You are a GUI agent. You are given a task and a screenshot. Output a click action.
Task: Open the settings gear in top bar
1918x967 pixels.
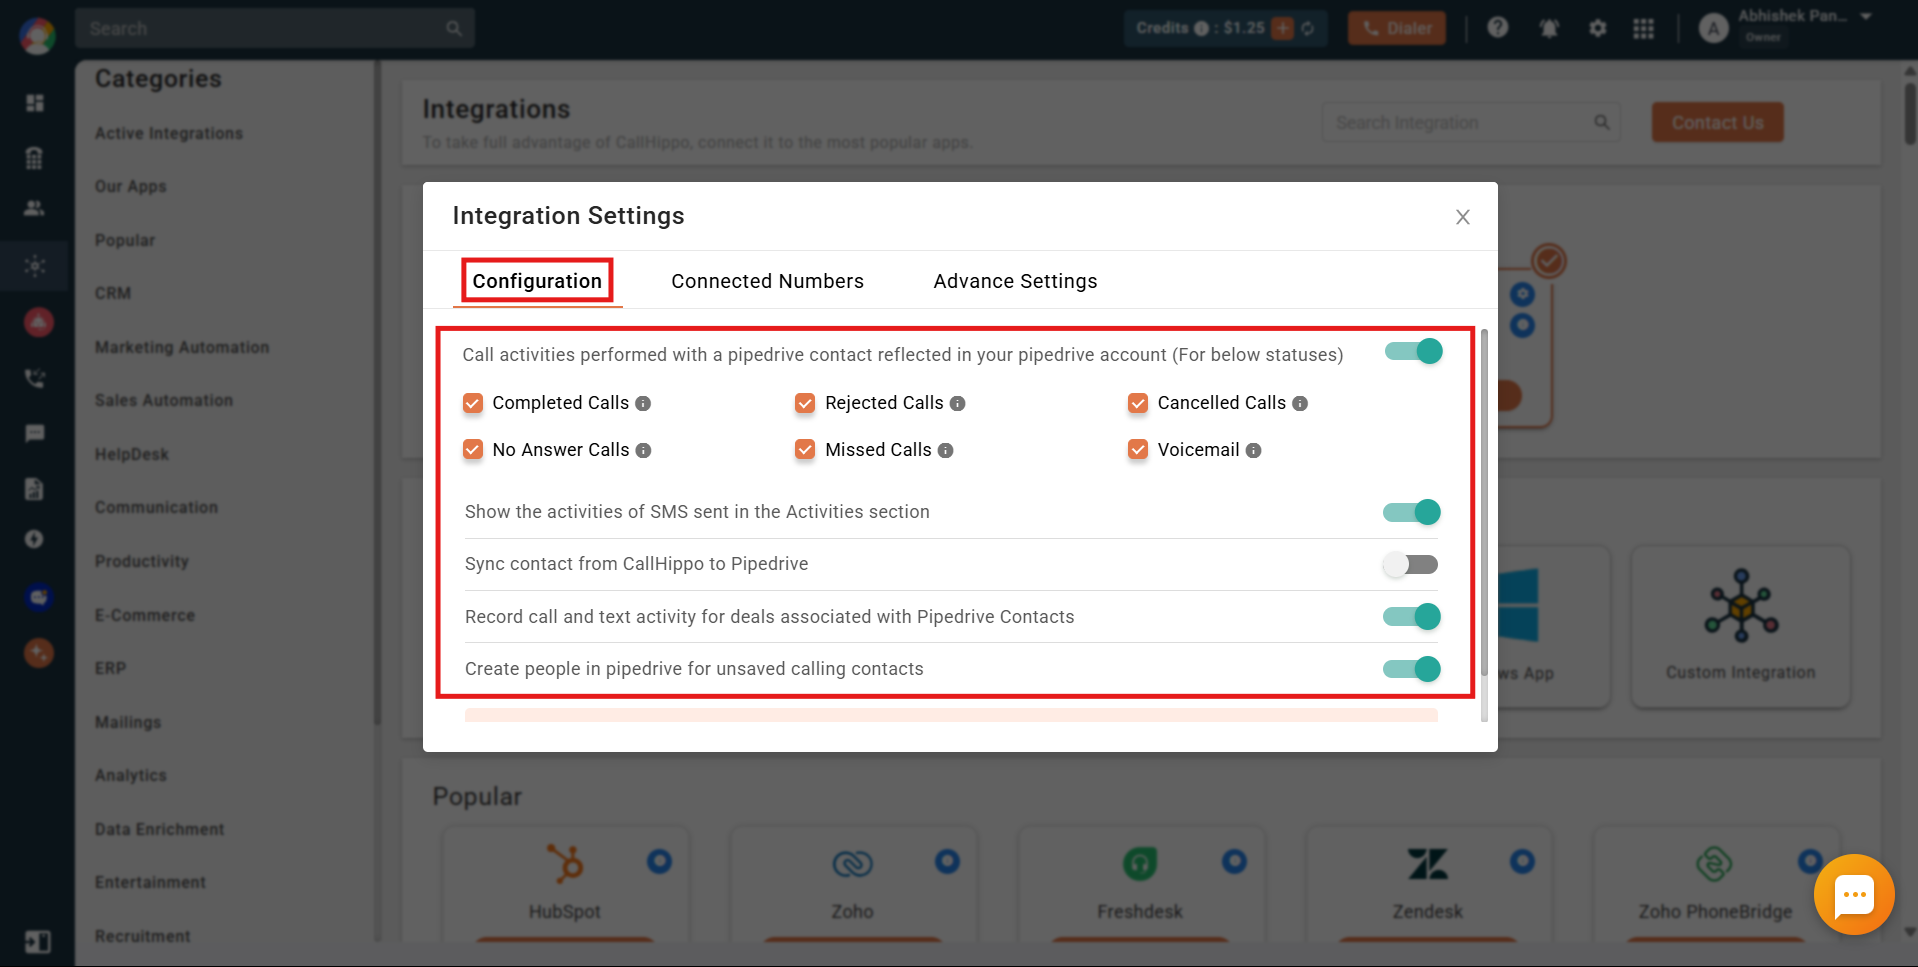[x=1598, y=28]
